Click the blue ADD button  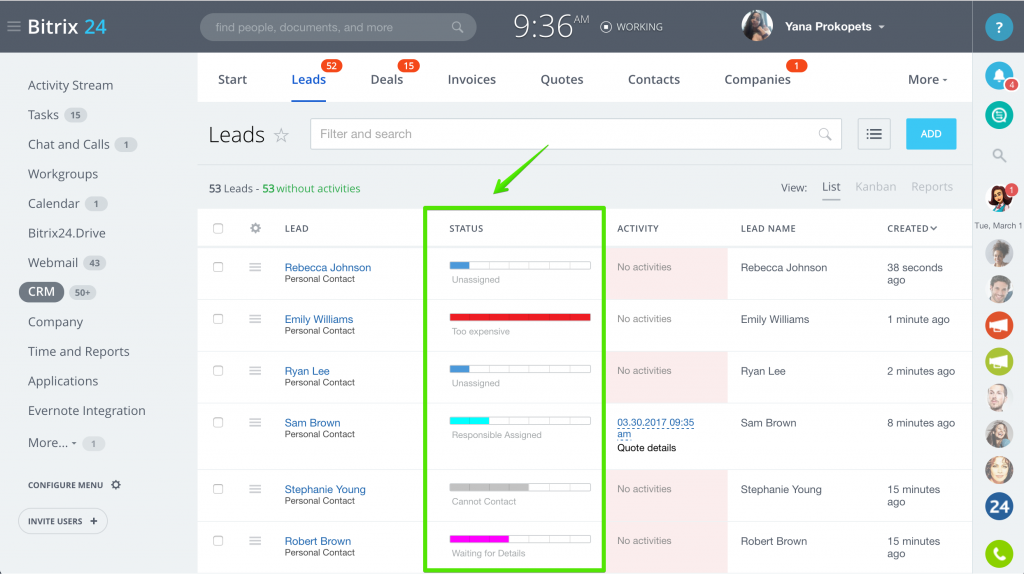point(931,134)
